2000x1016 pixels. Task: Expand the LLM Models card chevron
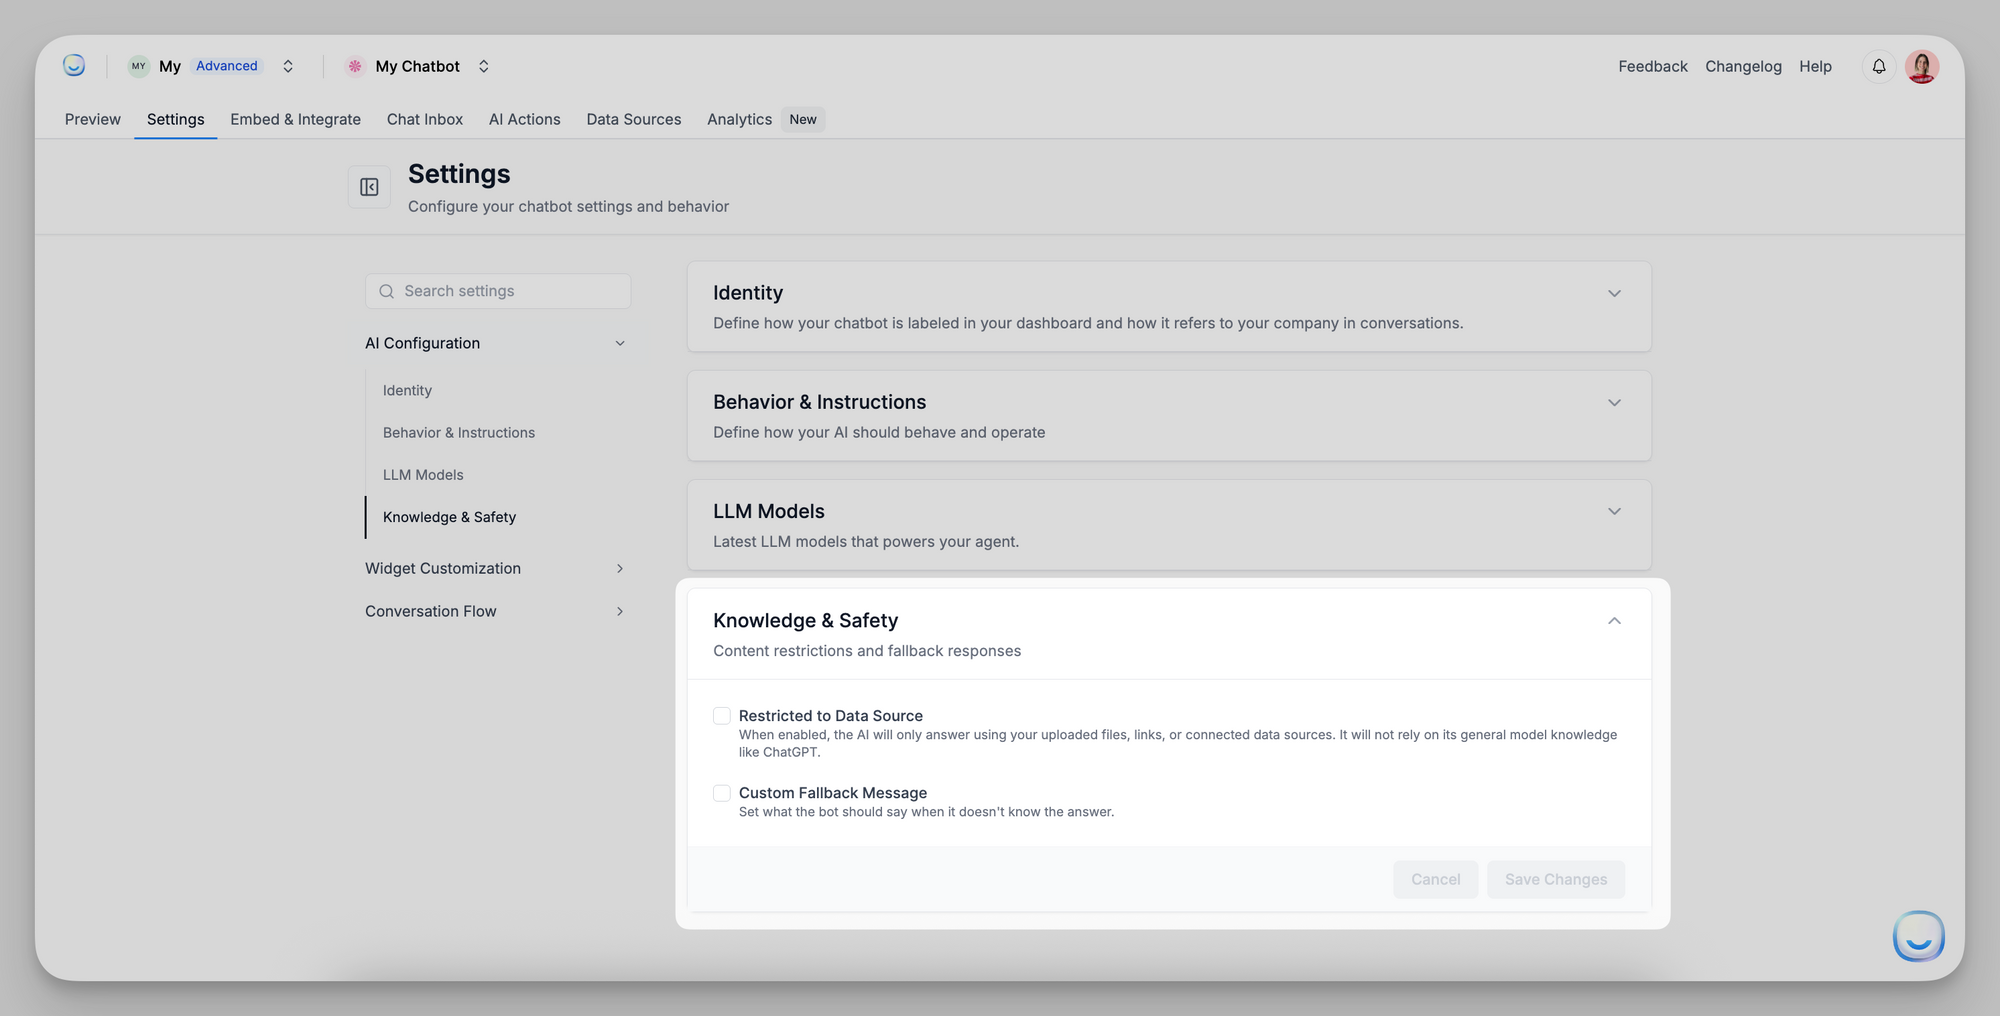point(1614,511)
